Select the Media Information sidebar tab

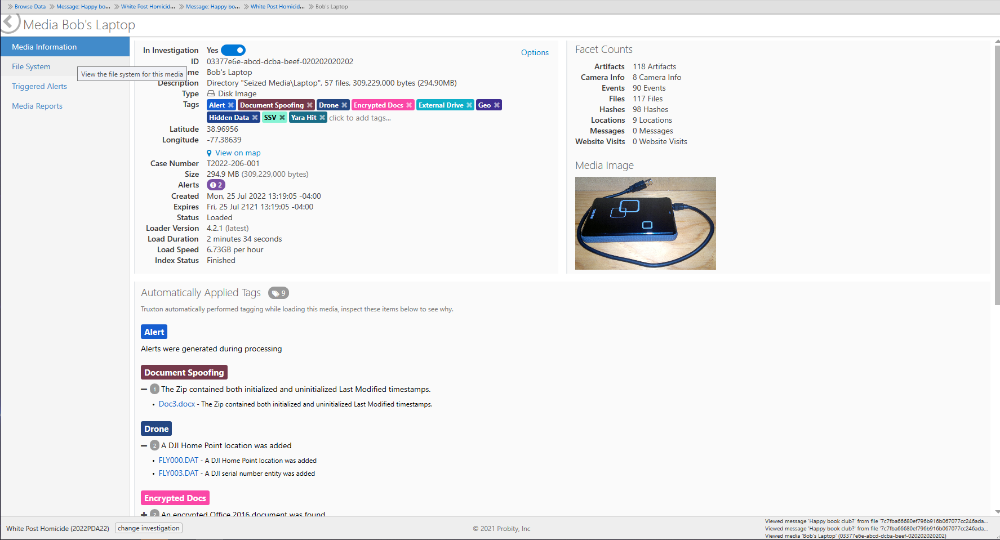pyautogui.click(x=65, y=47)
